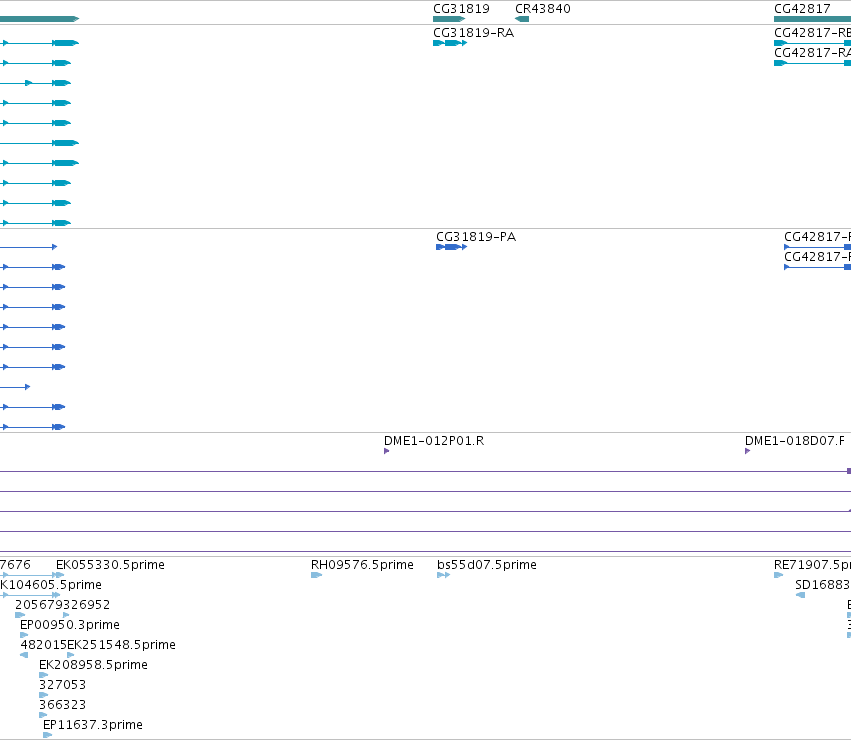Image resolution: width=851 pixels, height=740 pixels.
Task: Select the arrow marker under DME1-018D07.F
Action: tap(747, 451)
